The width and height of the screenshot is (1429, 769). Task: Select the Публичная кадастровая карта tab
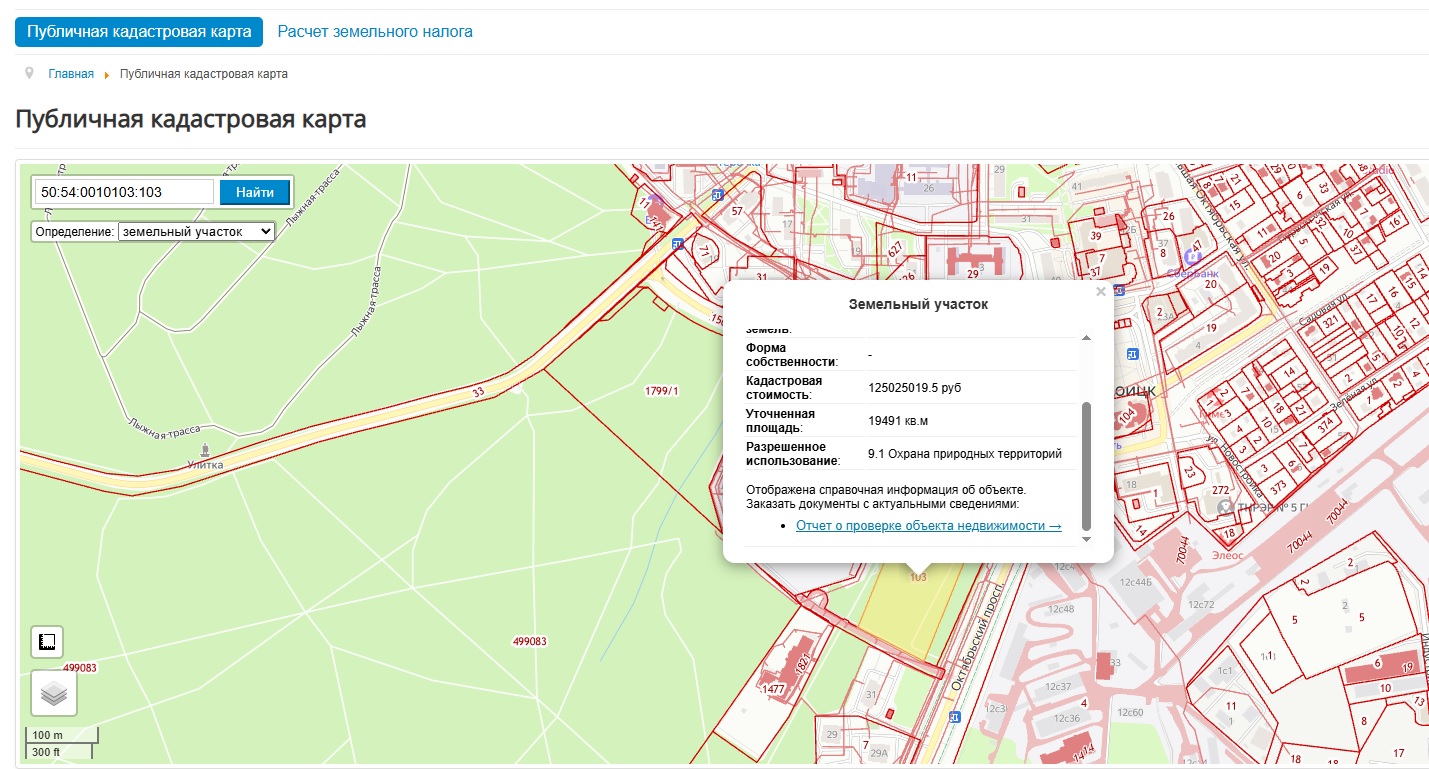(139, 32)
